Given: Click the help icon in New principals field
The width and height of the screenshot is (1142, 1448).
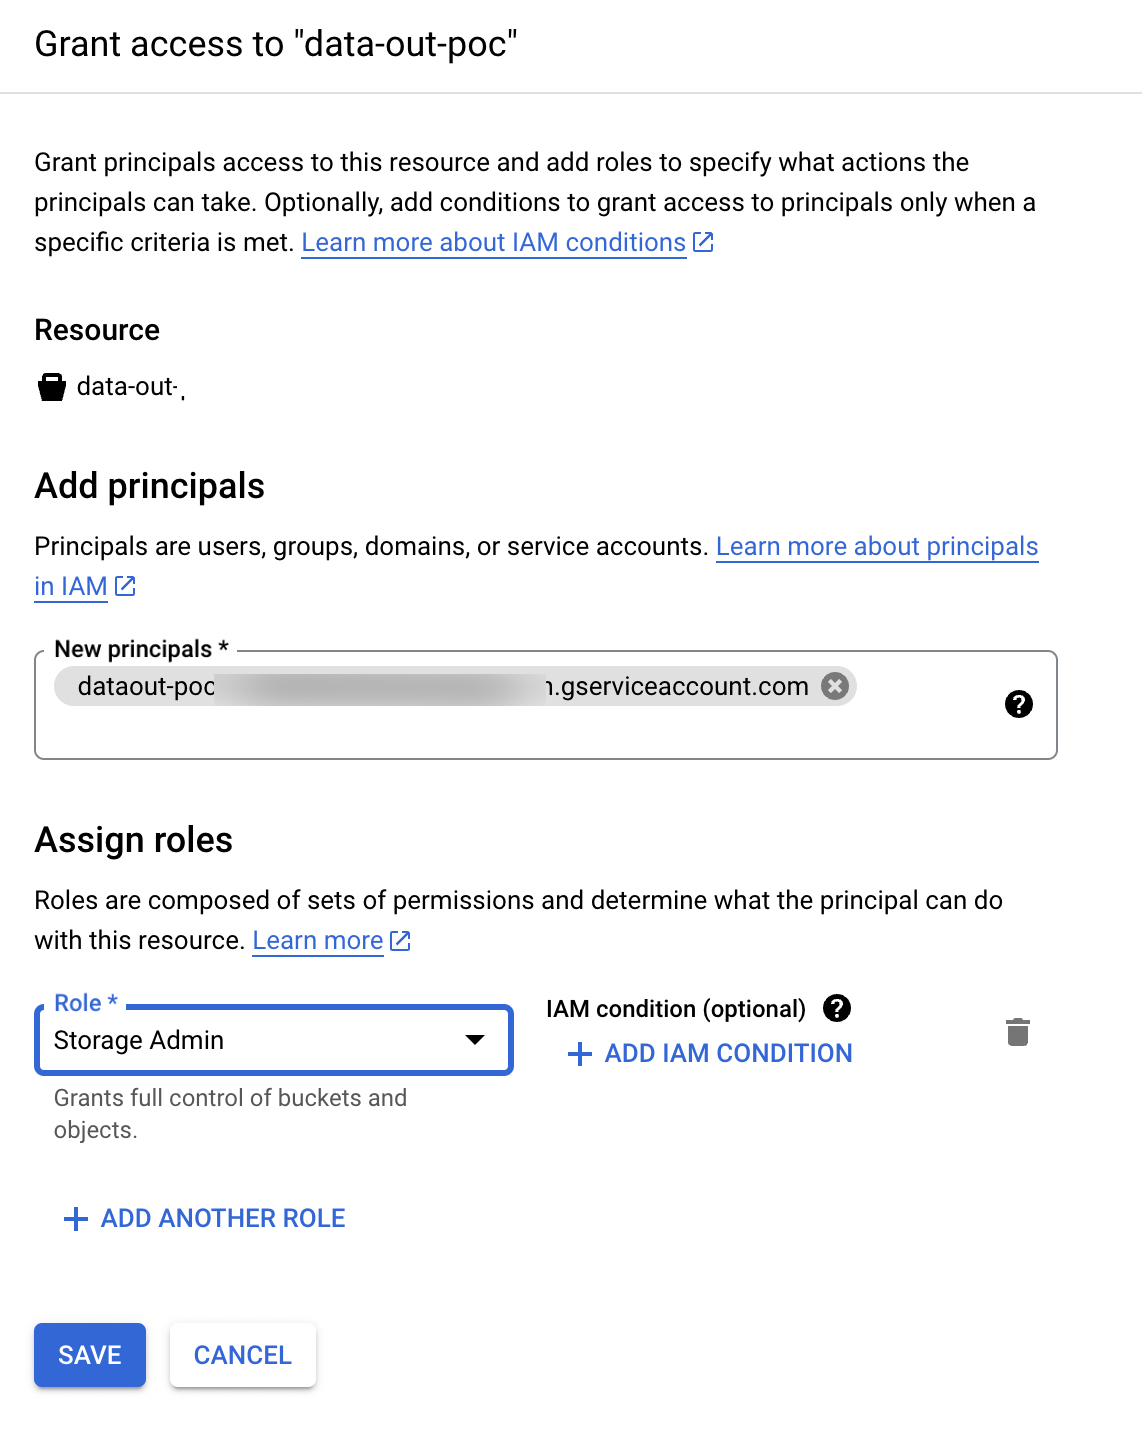Looking at the screenshot, I should click(x=1018, y=704).
